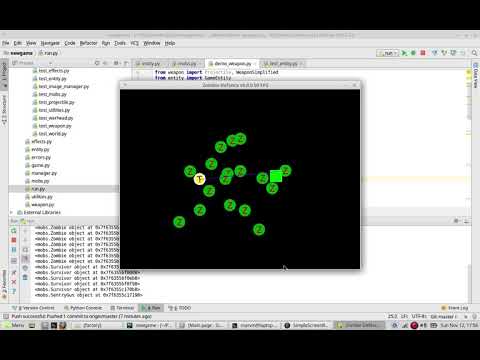Click the Debug bug icon in toolbar
The width and height of the screenshot is (480, 360).
[x=413, y=53]
